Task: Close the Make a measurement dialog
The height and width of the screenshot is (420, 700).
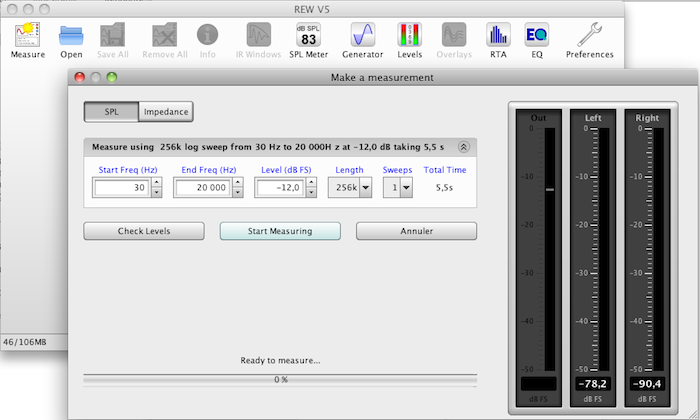Action: 79,77
